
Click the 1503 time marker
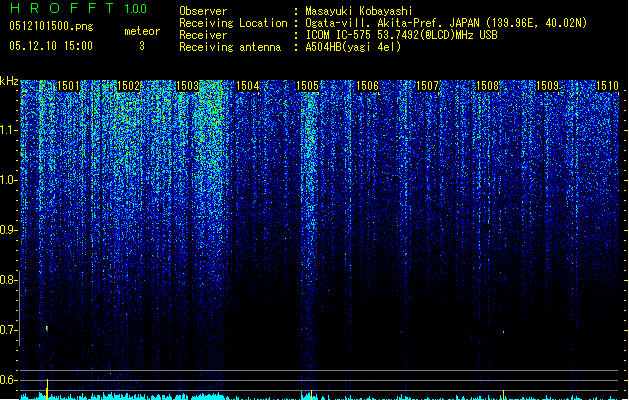coord(188,86)
